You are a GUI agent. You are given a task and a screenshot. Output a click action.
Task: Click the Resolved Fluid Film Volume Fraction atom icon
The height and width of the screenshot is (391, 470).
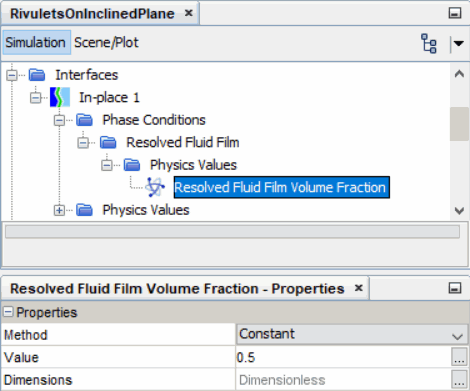(x=155, y=187)
